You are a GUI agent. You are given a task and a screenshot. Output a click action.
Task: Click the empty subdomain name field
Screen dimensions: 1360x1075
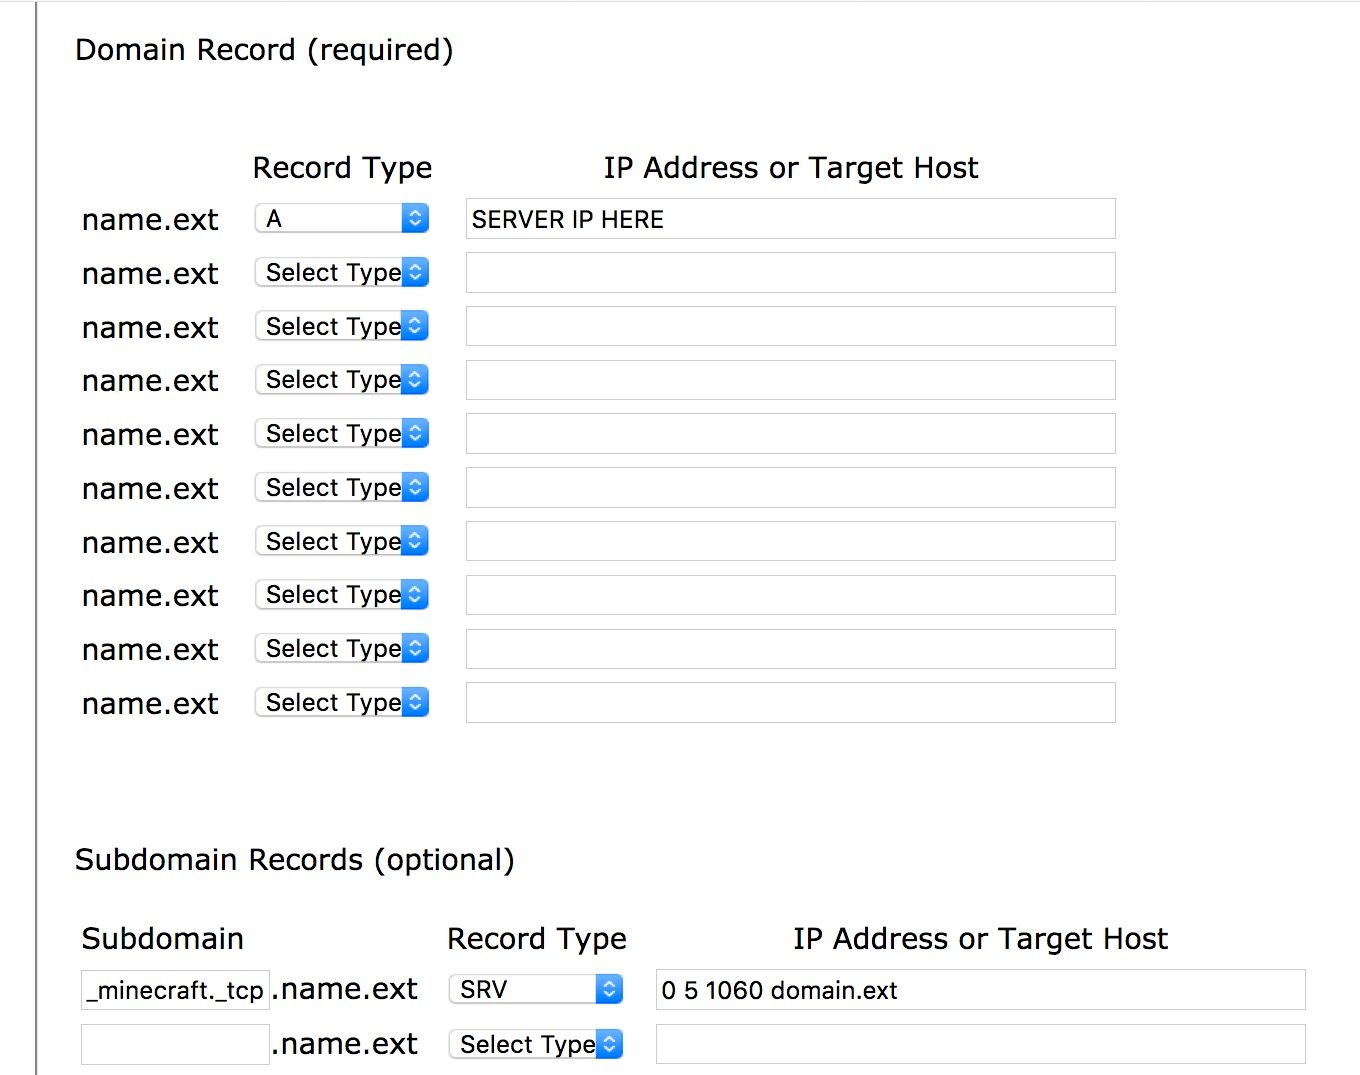tap(175, 1044)
